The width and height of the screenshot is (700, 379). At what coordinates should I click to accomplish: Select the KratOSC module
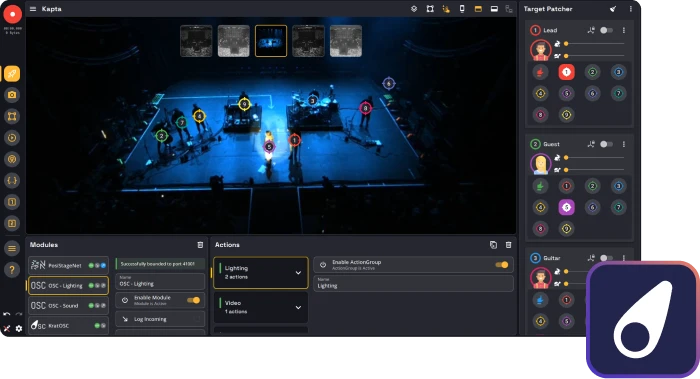68,325
